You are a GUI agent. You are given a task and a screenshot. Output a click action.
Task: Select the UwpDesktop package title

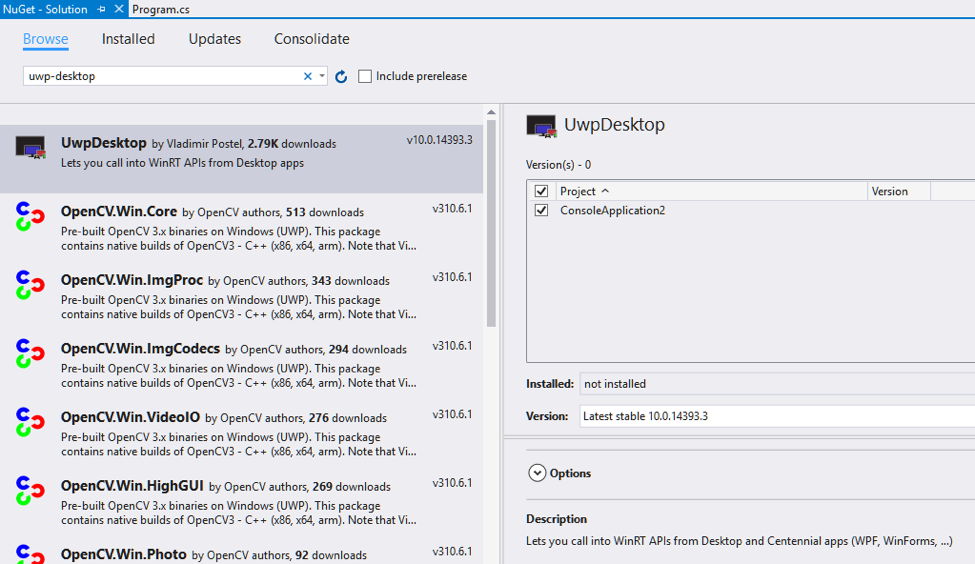pyautogui.click(x=104, y=143)
